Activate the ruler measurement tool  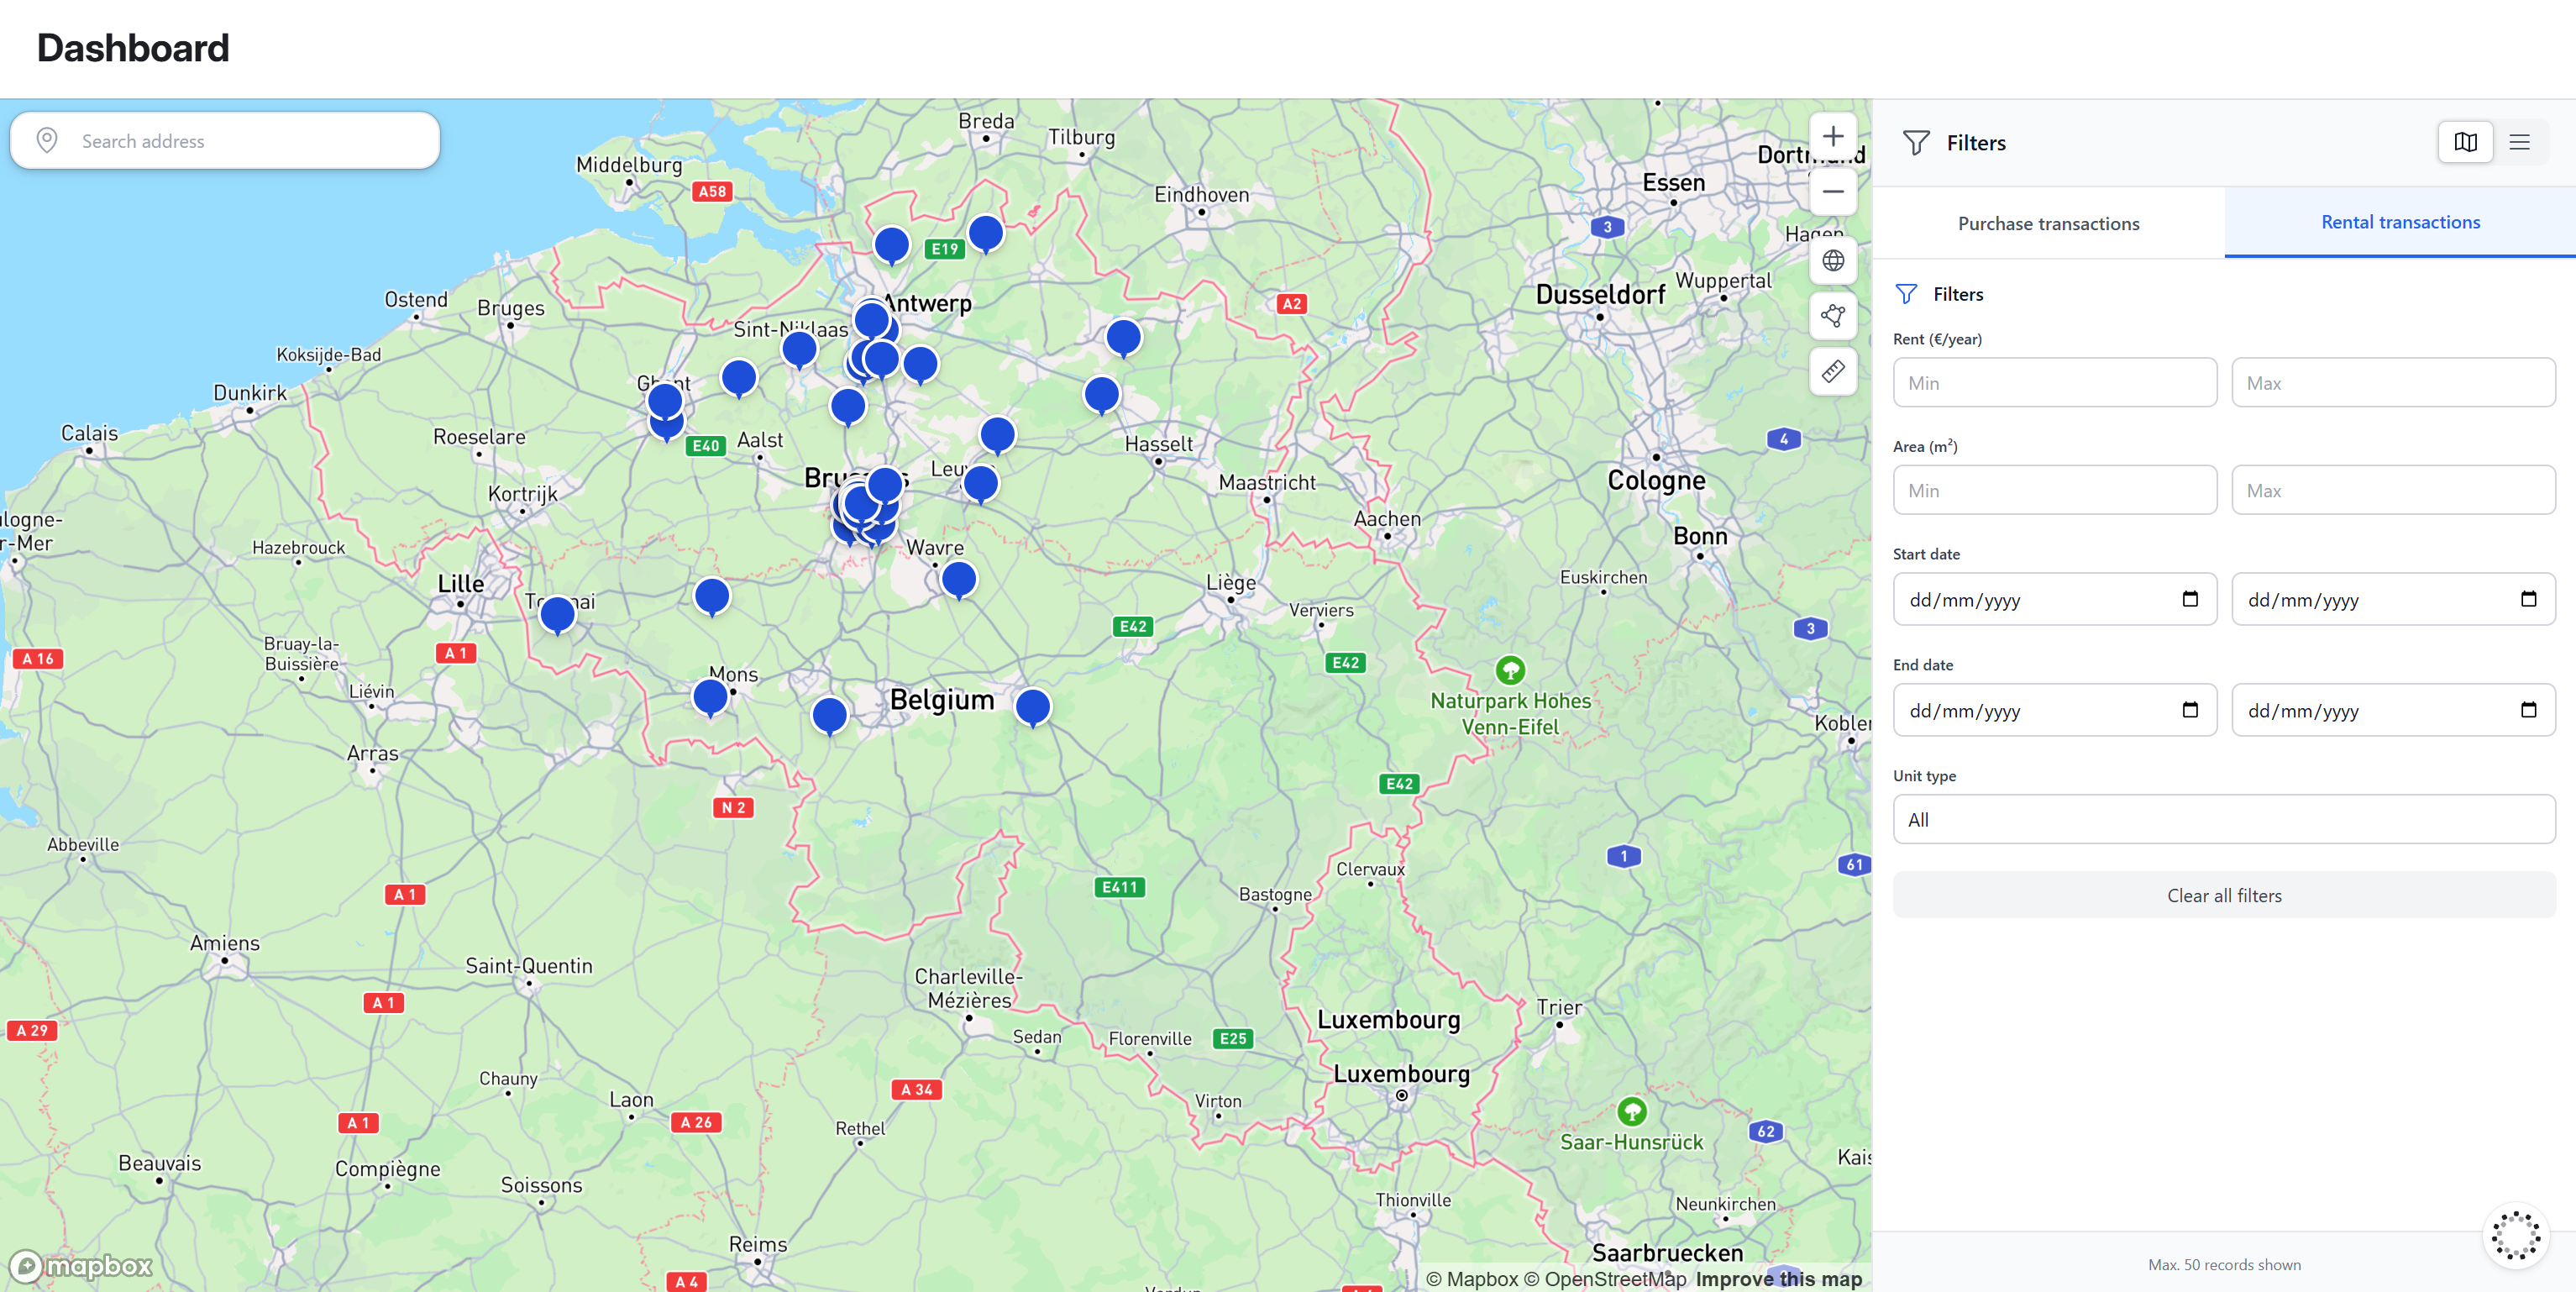pyautogui.click(x=1832, y=372)
